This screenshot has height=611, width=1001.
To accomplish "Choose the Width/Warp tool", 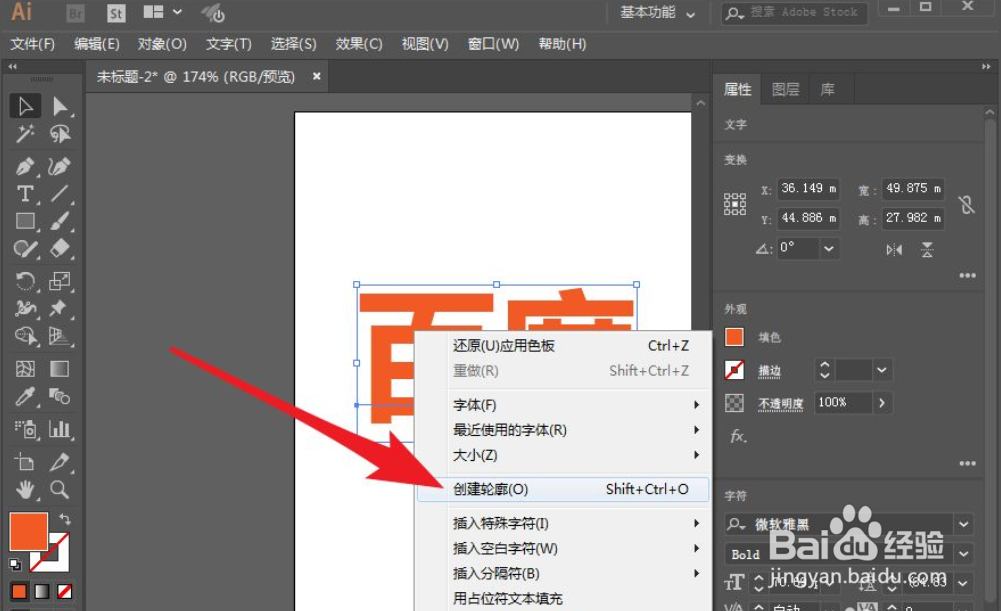I will coord(26,308).
